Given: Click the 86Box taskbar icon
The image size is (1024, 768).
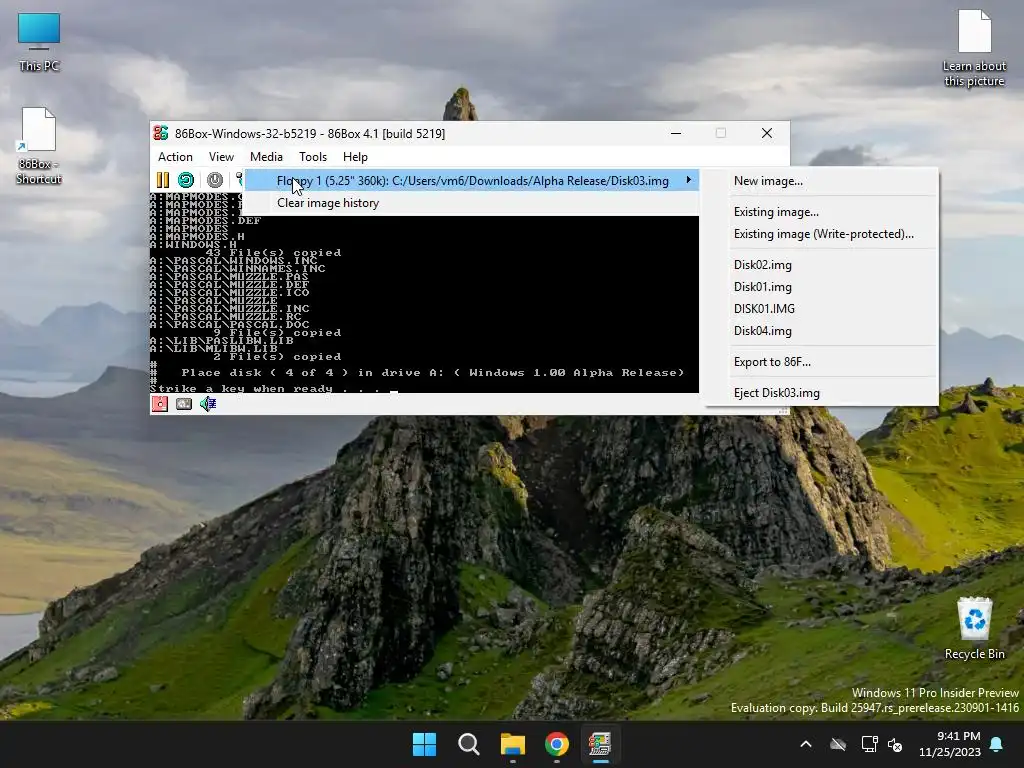Looking at the screenshot, I should 600,744.
